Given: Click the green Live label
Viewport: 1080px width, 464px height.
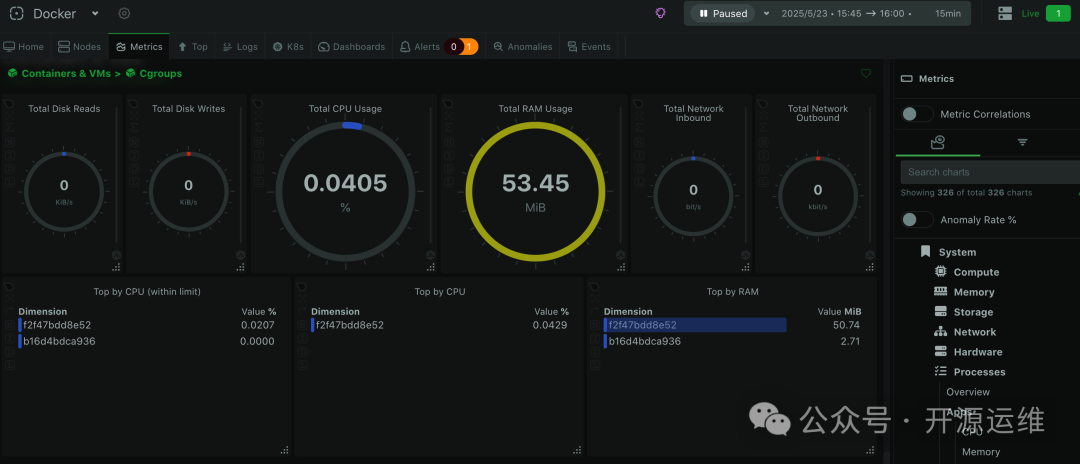Looking at the screenshot, I should click(x=1030, y=13).
